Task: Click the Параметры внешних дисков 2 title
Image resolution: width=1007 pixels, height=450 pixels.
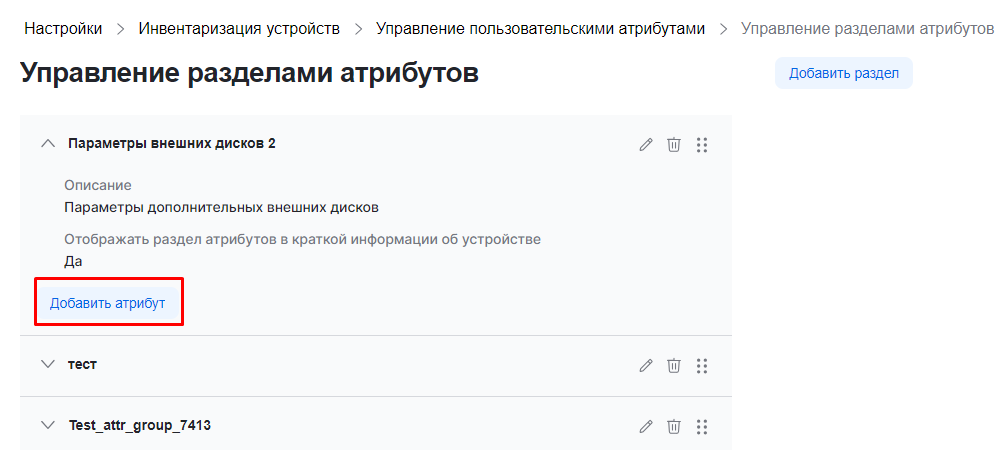Action: tap(171, 144)
